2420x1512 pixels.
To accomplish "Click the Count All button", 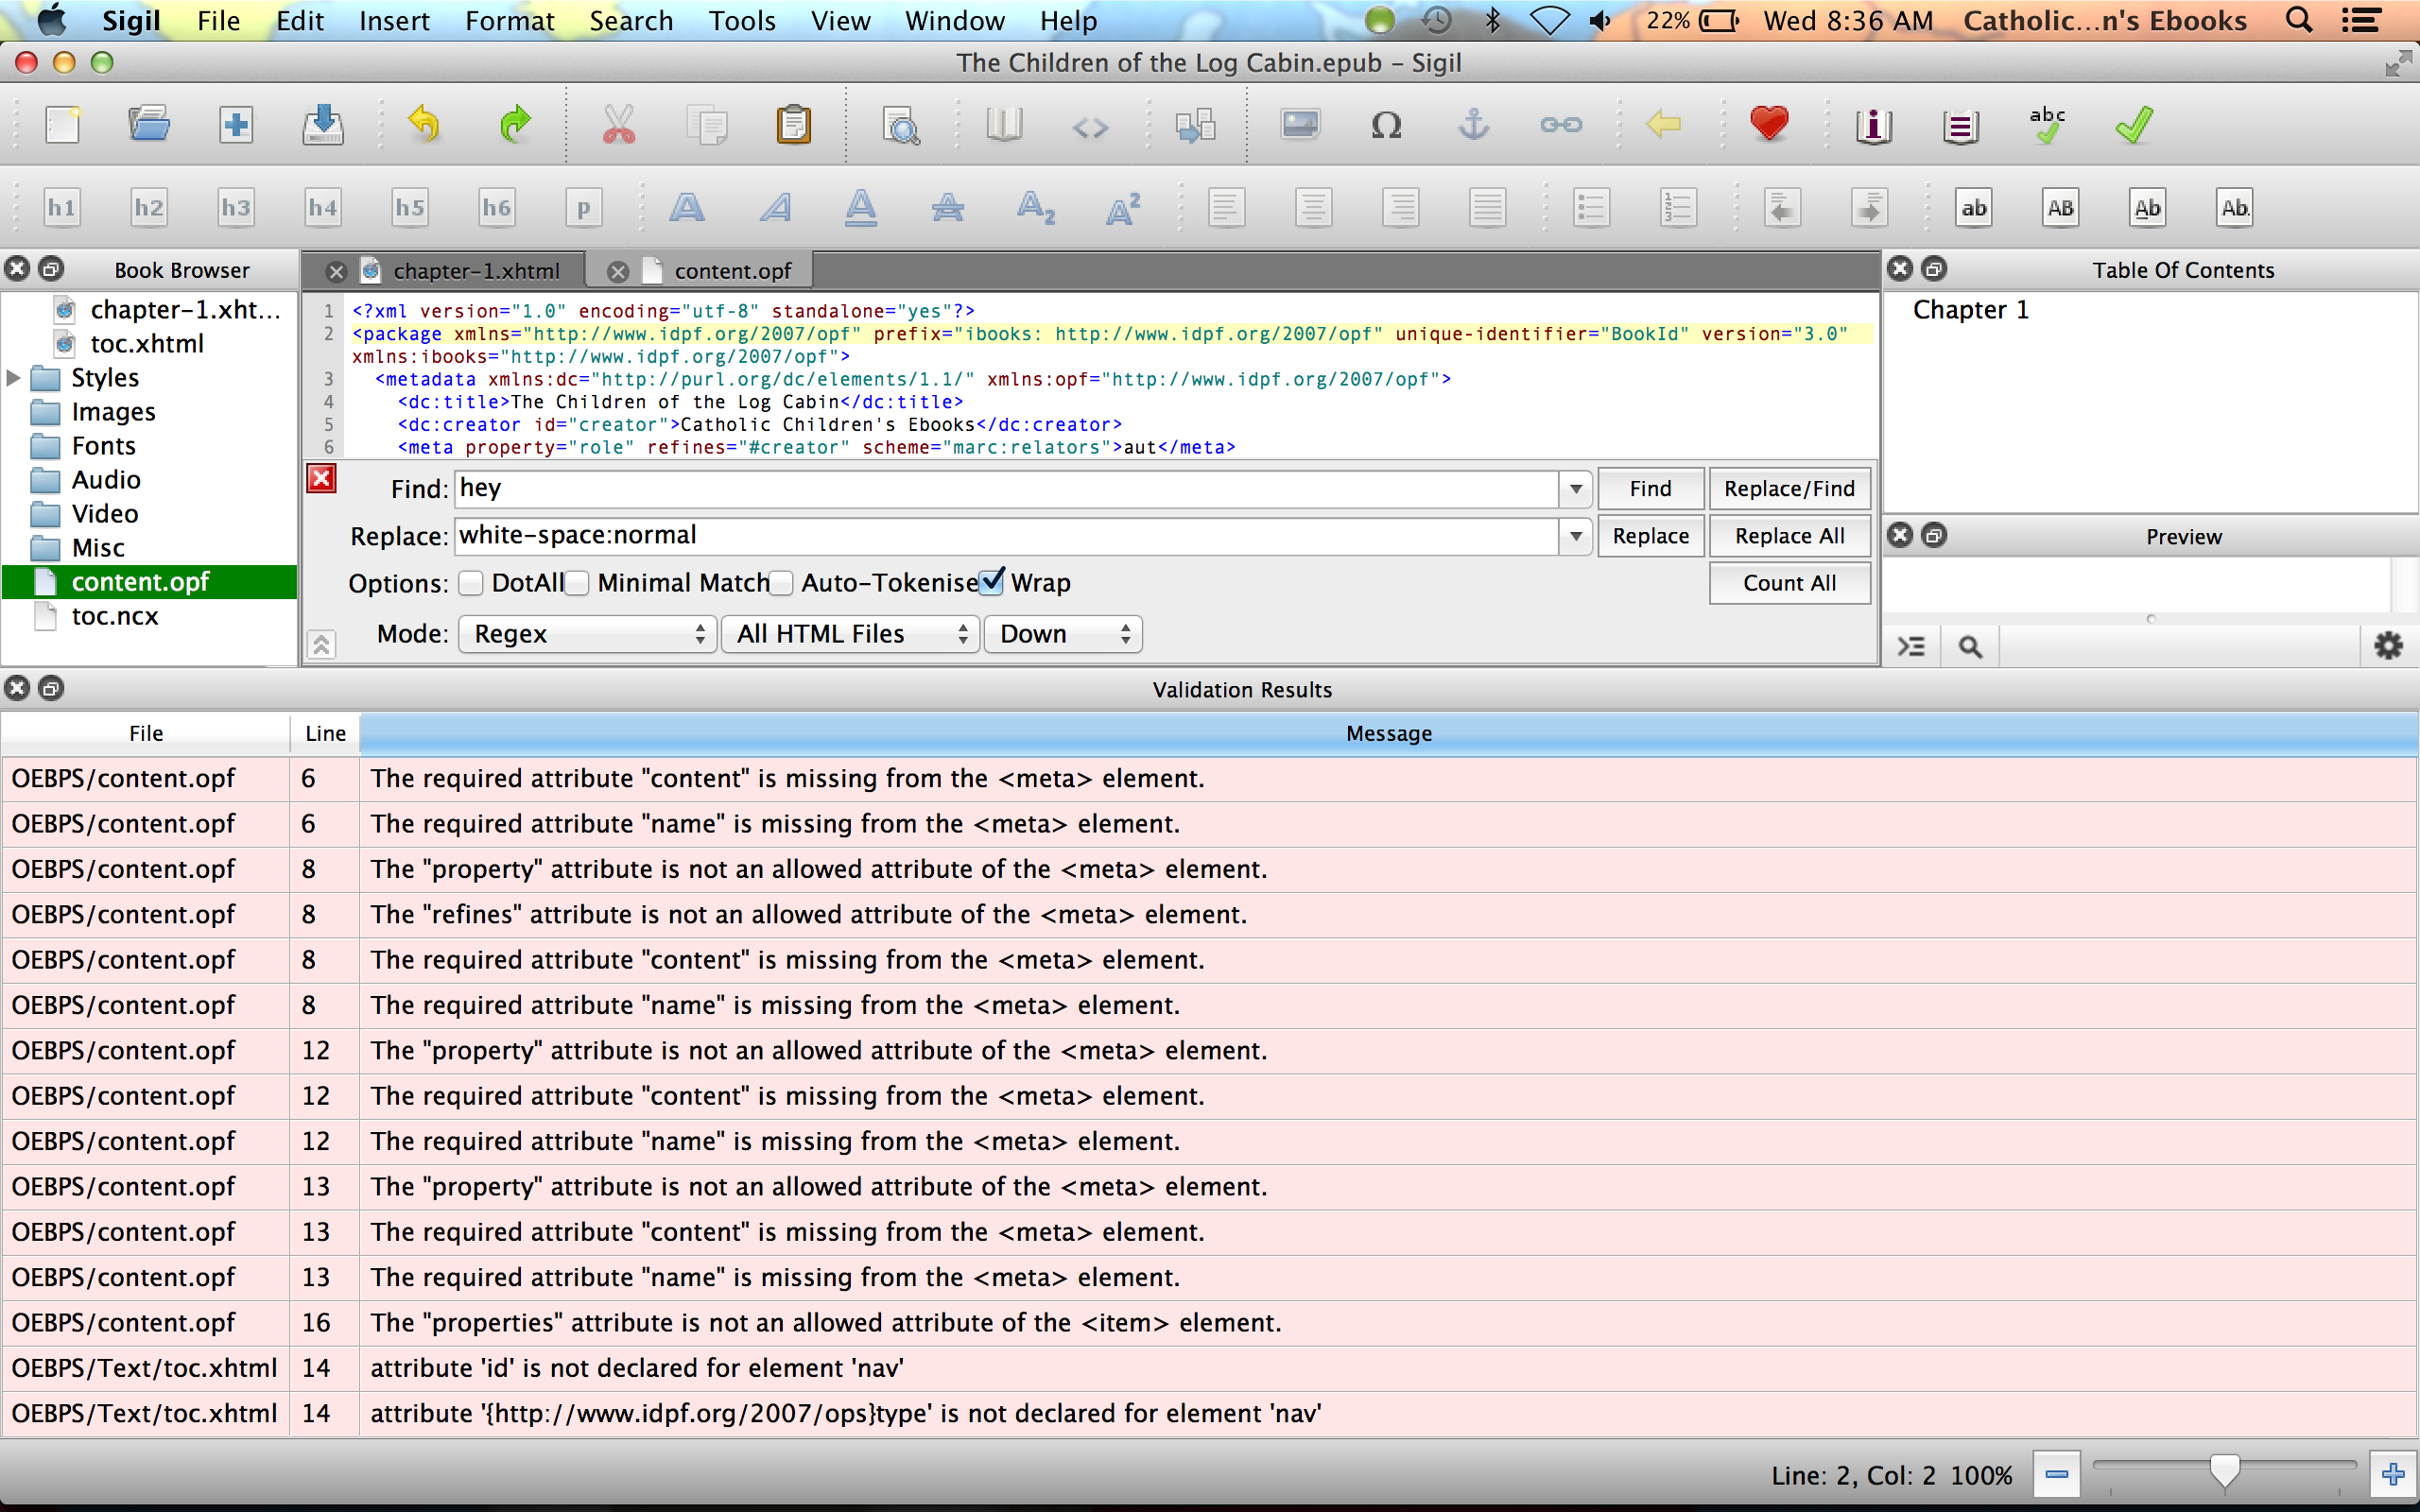I will (x=1789, y=583).
